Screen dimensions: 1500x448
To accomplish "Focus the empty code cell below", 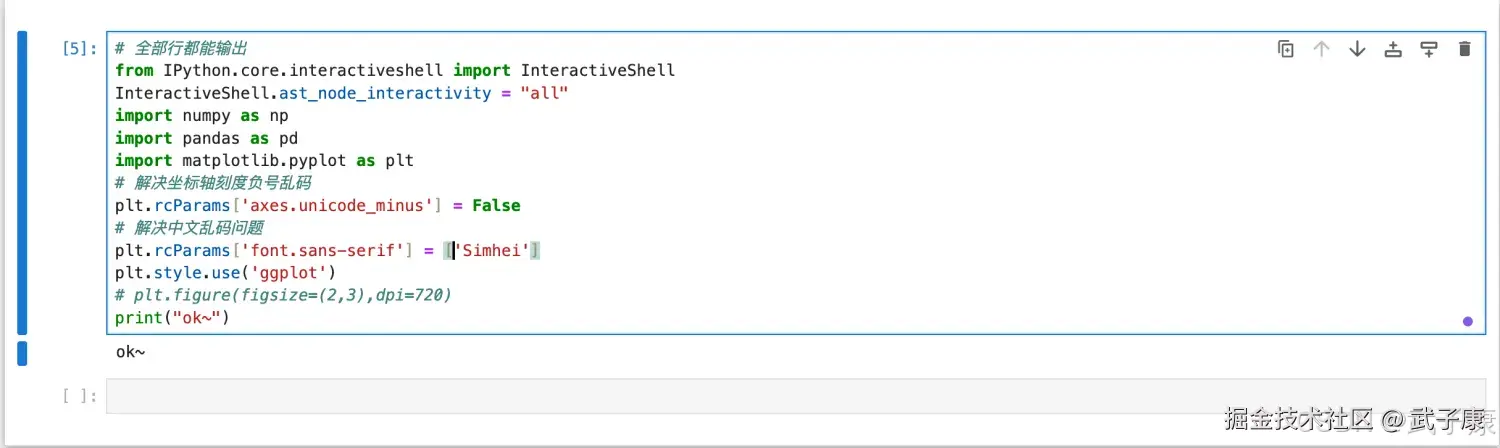I will [x=795, y=396].
